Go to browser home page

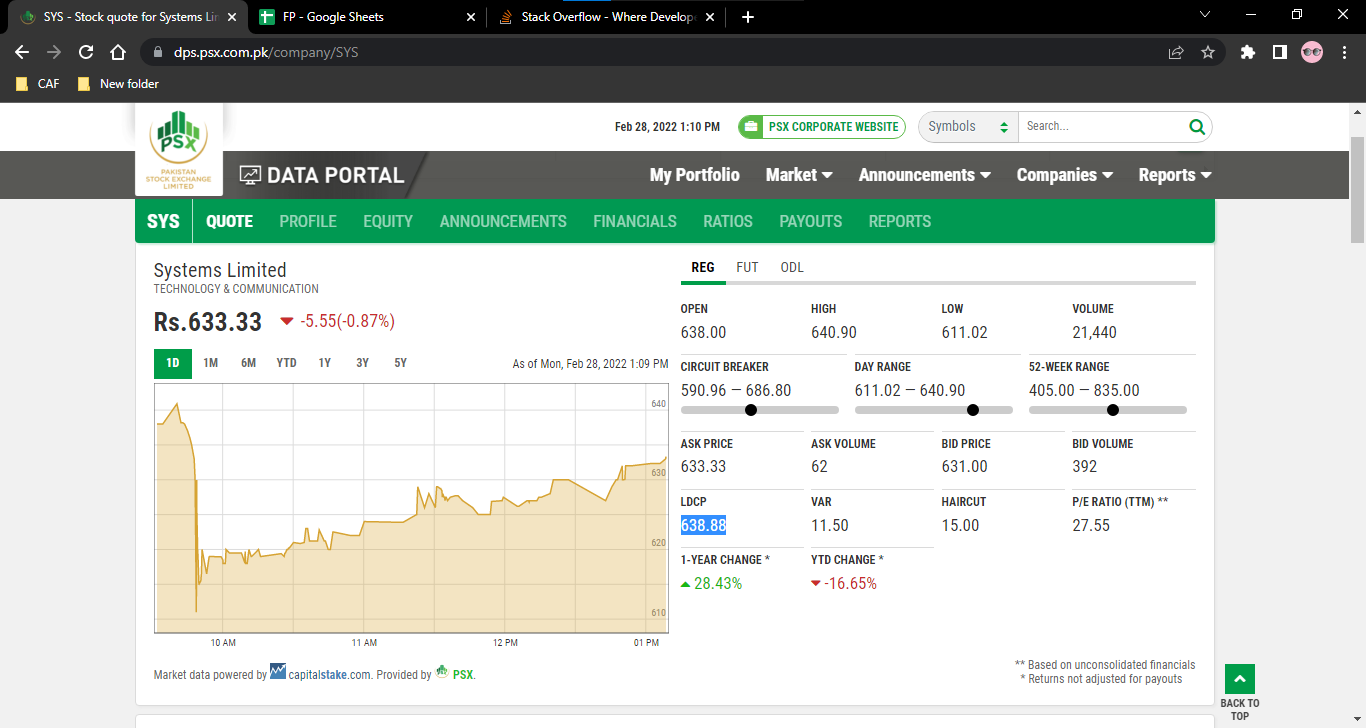pyautogui.click(x=118, y=52)
